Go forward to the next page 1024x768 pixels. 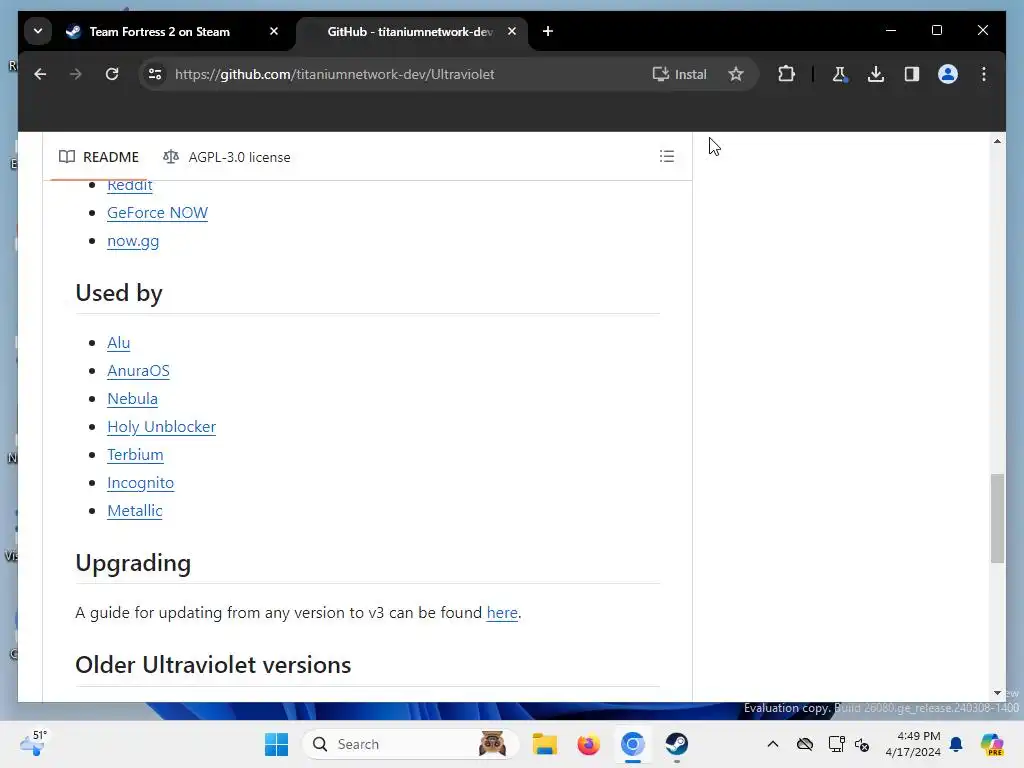pyautogui.click(x=76, y=74)
